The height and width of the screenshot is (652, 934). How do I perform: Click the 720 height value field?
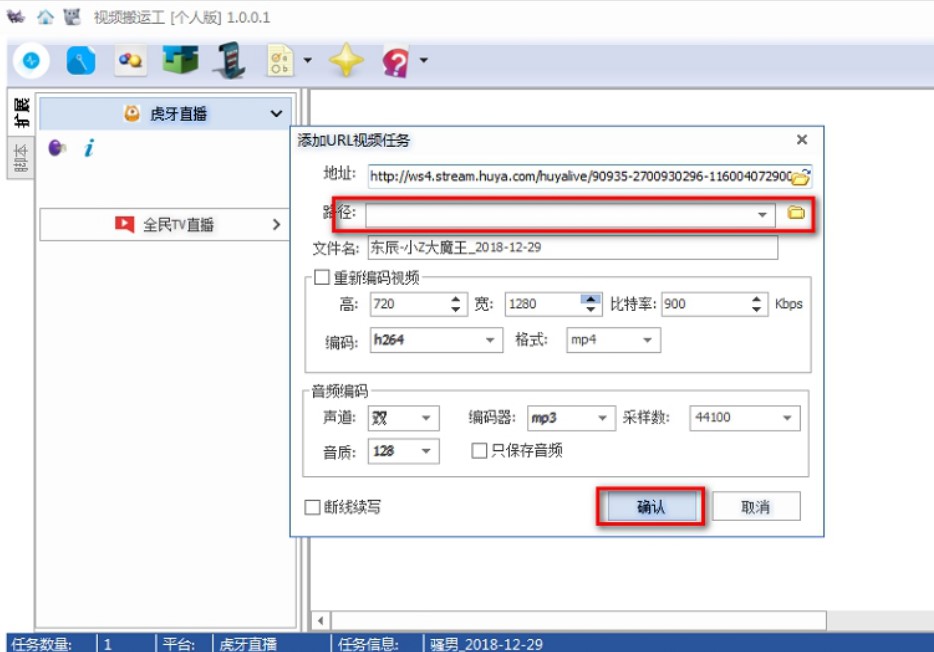tap(410, 304)
